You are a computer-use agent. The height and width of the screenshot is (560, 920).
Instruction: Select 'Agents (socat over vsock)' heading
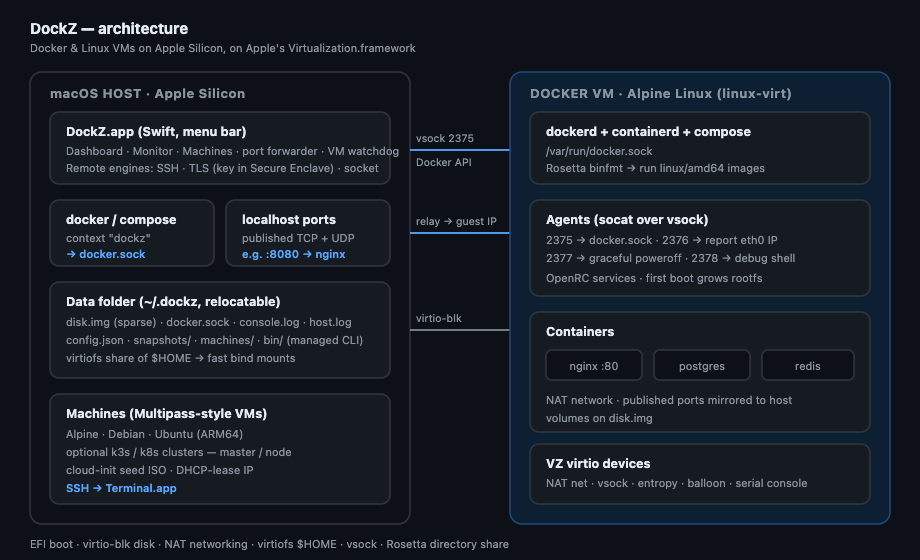(x=627, y=220)
